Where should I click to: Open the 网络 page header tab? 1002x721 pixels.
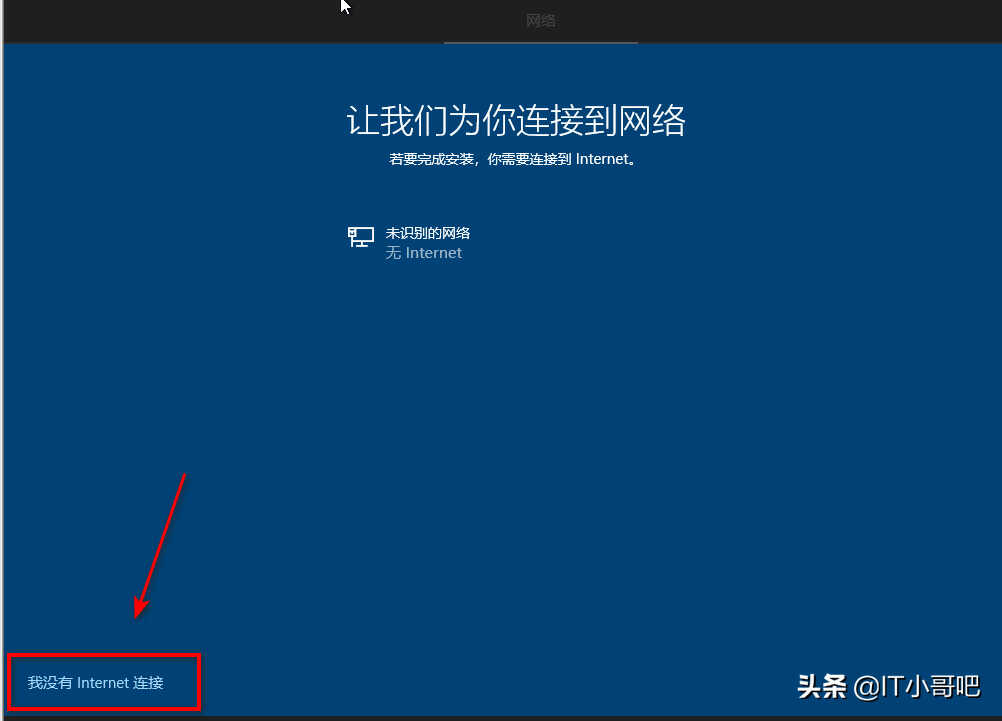click(540, 20)
